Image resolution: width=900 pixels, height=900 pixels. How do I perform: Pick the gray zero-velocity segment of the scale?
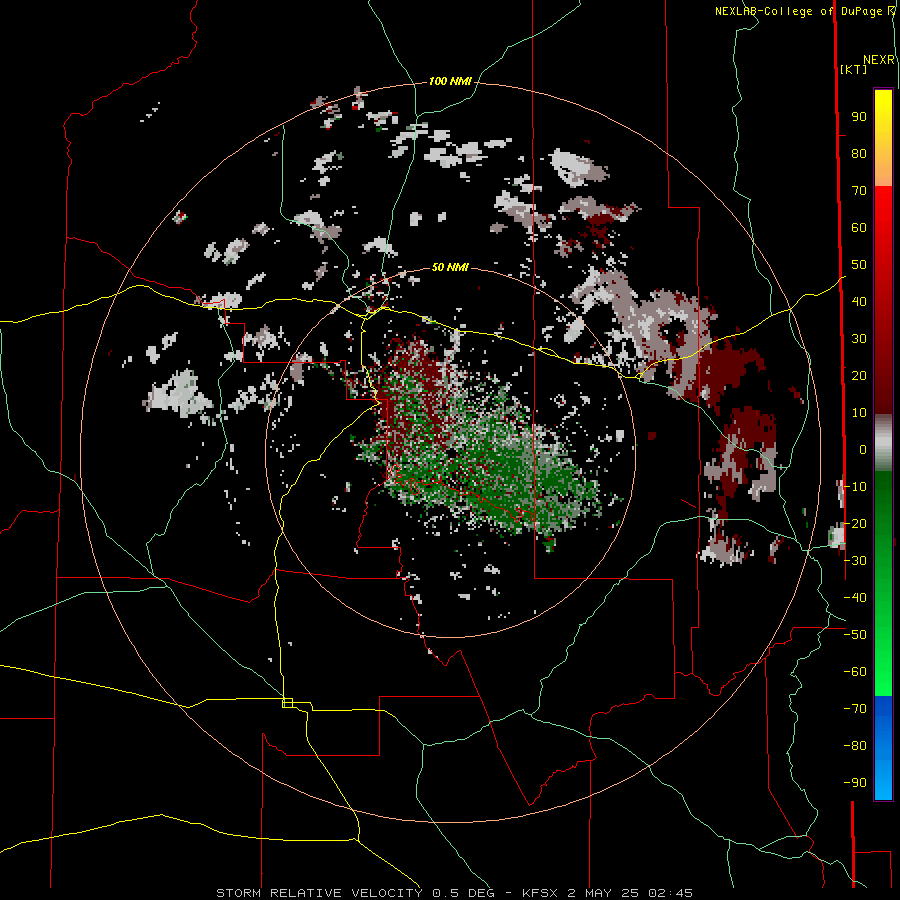(883, 443)
